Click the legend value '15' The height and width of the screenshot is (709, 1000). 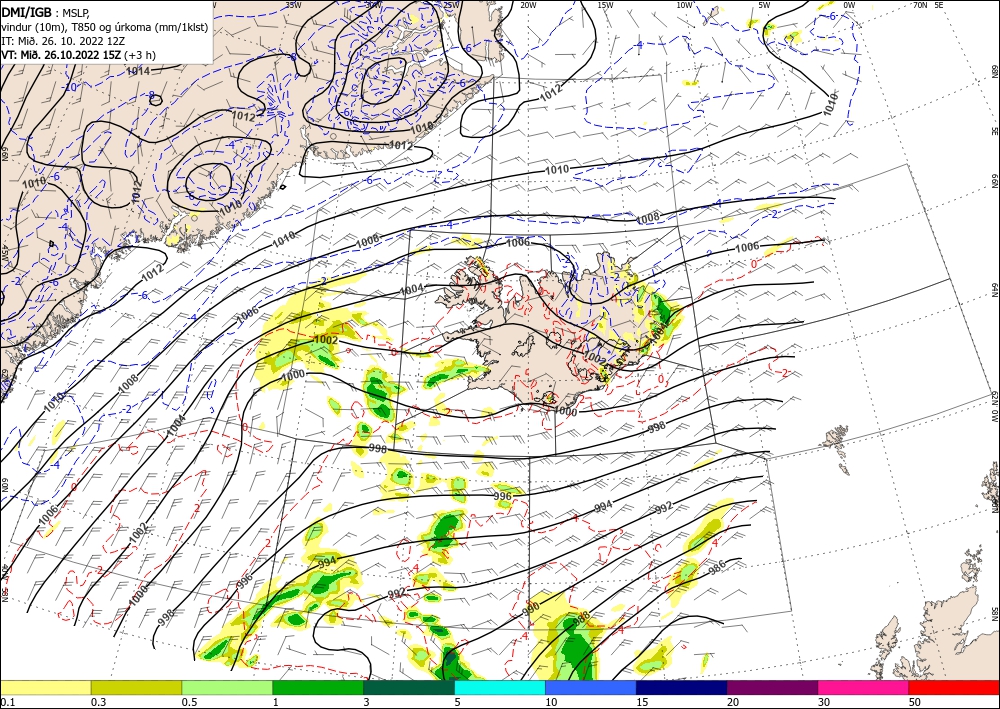point(642,702)
